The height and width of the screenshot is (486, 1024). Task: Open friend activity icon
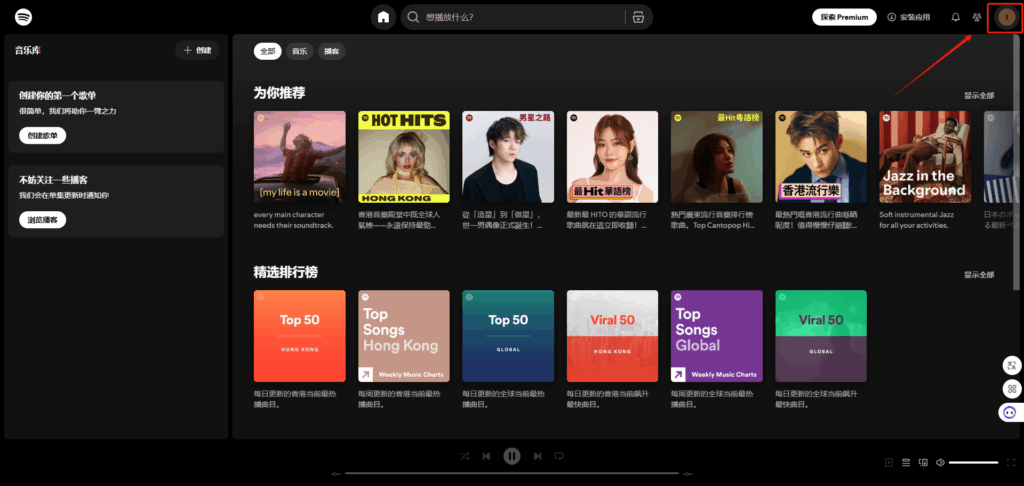click(x=977, y=17)
